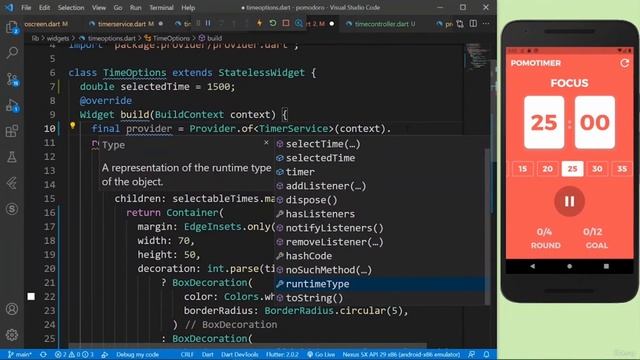Image resolution: width=640 pixels, height=360 pixels.
Task: Open Source Control view
Action: click(x=12, y=79)
